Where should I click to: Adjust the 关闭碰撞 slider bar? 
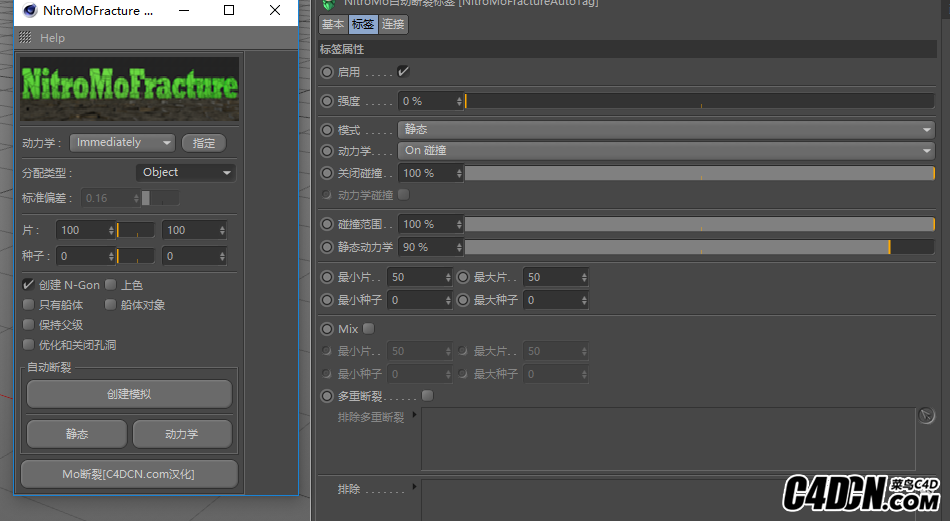[700, 173]
